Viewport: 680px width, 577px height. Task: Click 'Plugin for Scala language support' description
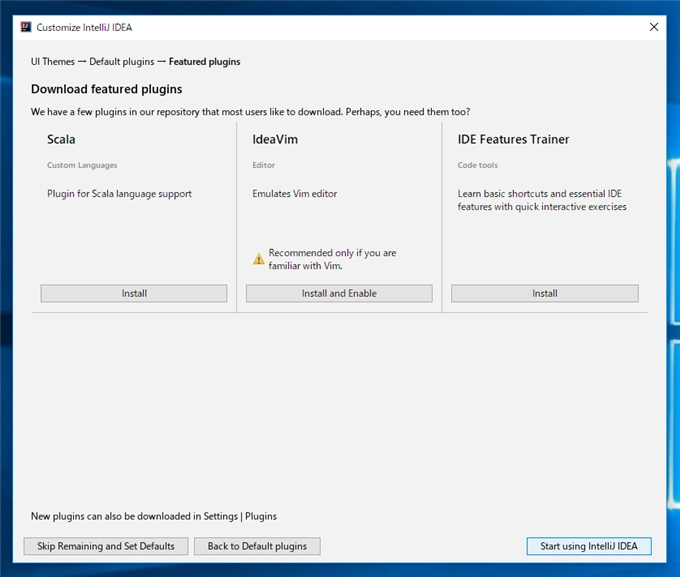119,194
